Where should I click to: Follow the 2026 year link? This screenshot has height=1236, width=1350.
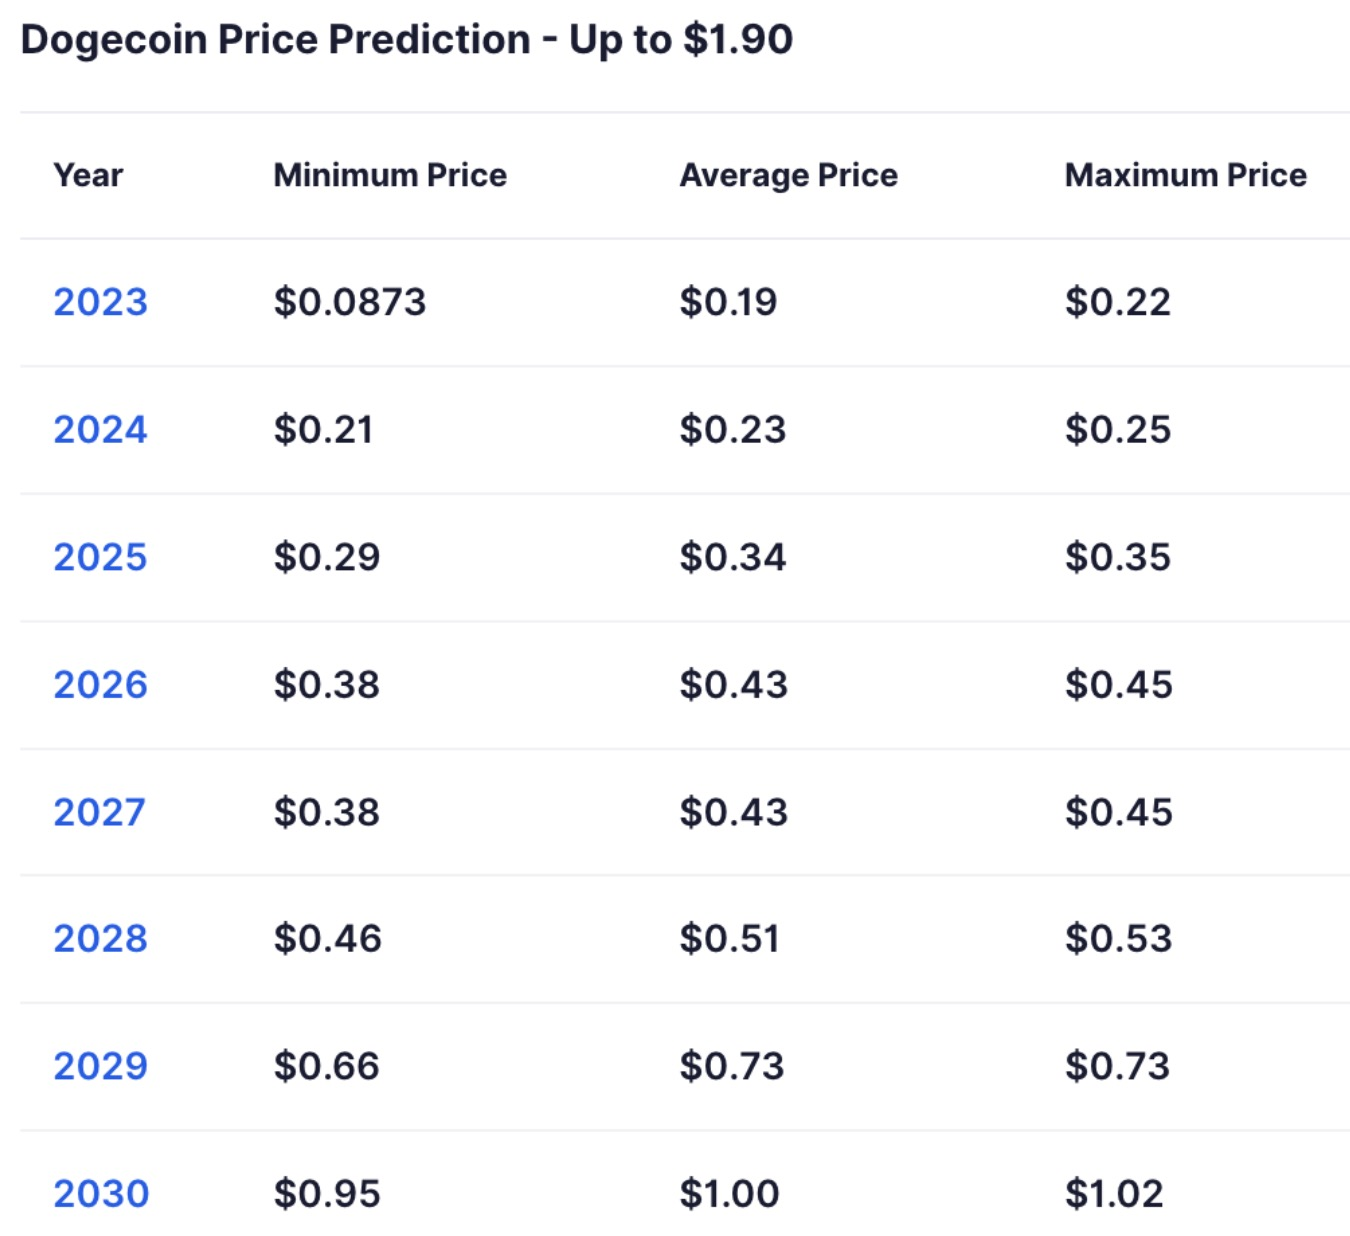pos(100,685)
